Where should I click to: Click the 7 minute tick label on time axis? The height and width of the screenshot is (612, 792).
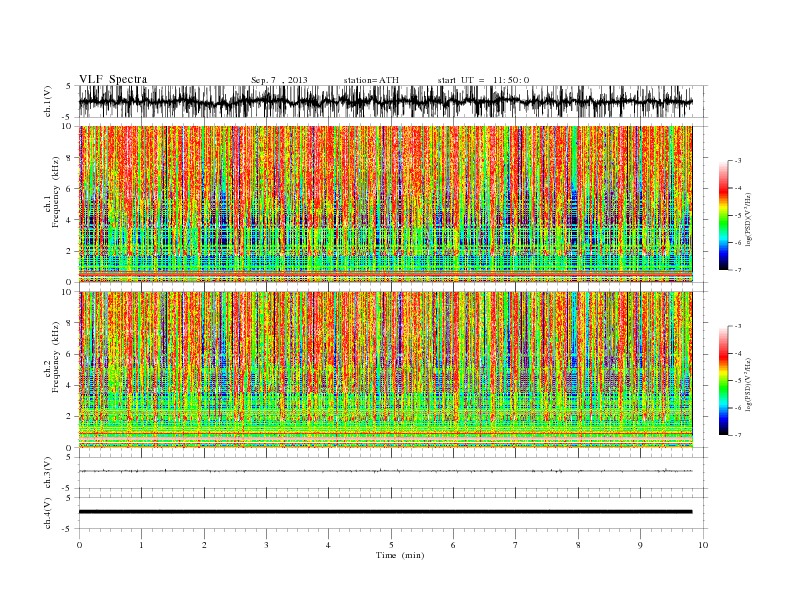pyautogui.click(x=516, y=545)
